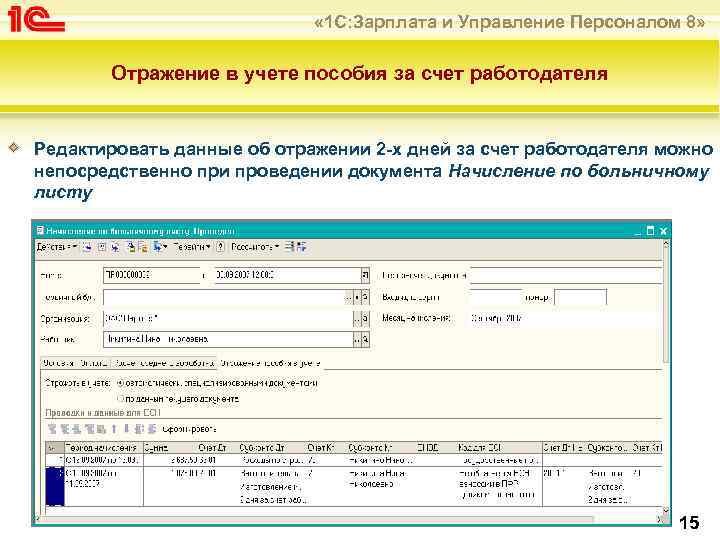Image resolution: width=720 pixels, height=540 pixels.
Task: Open the Действия menu in document toolbar
Action: click(x=56, y=247)
